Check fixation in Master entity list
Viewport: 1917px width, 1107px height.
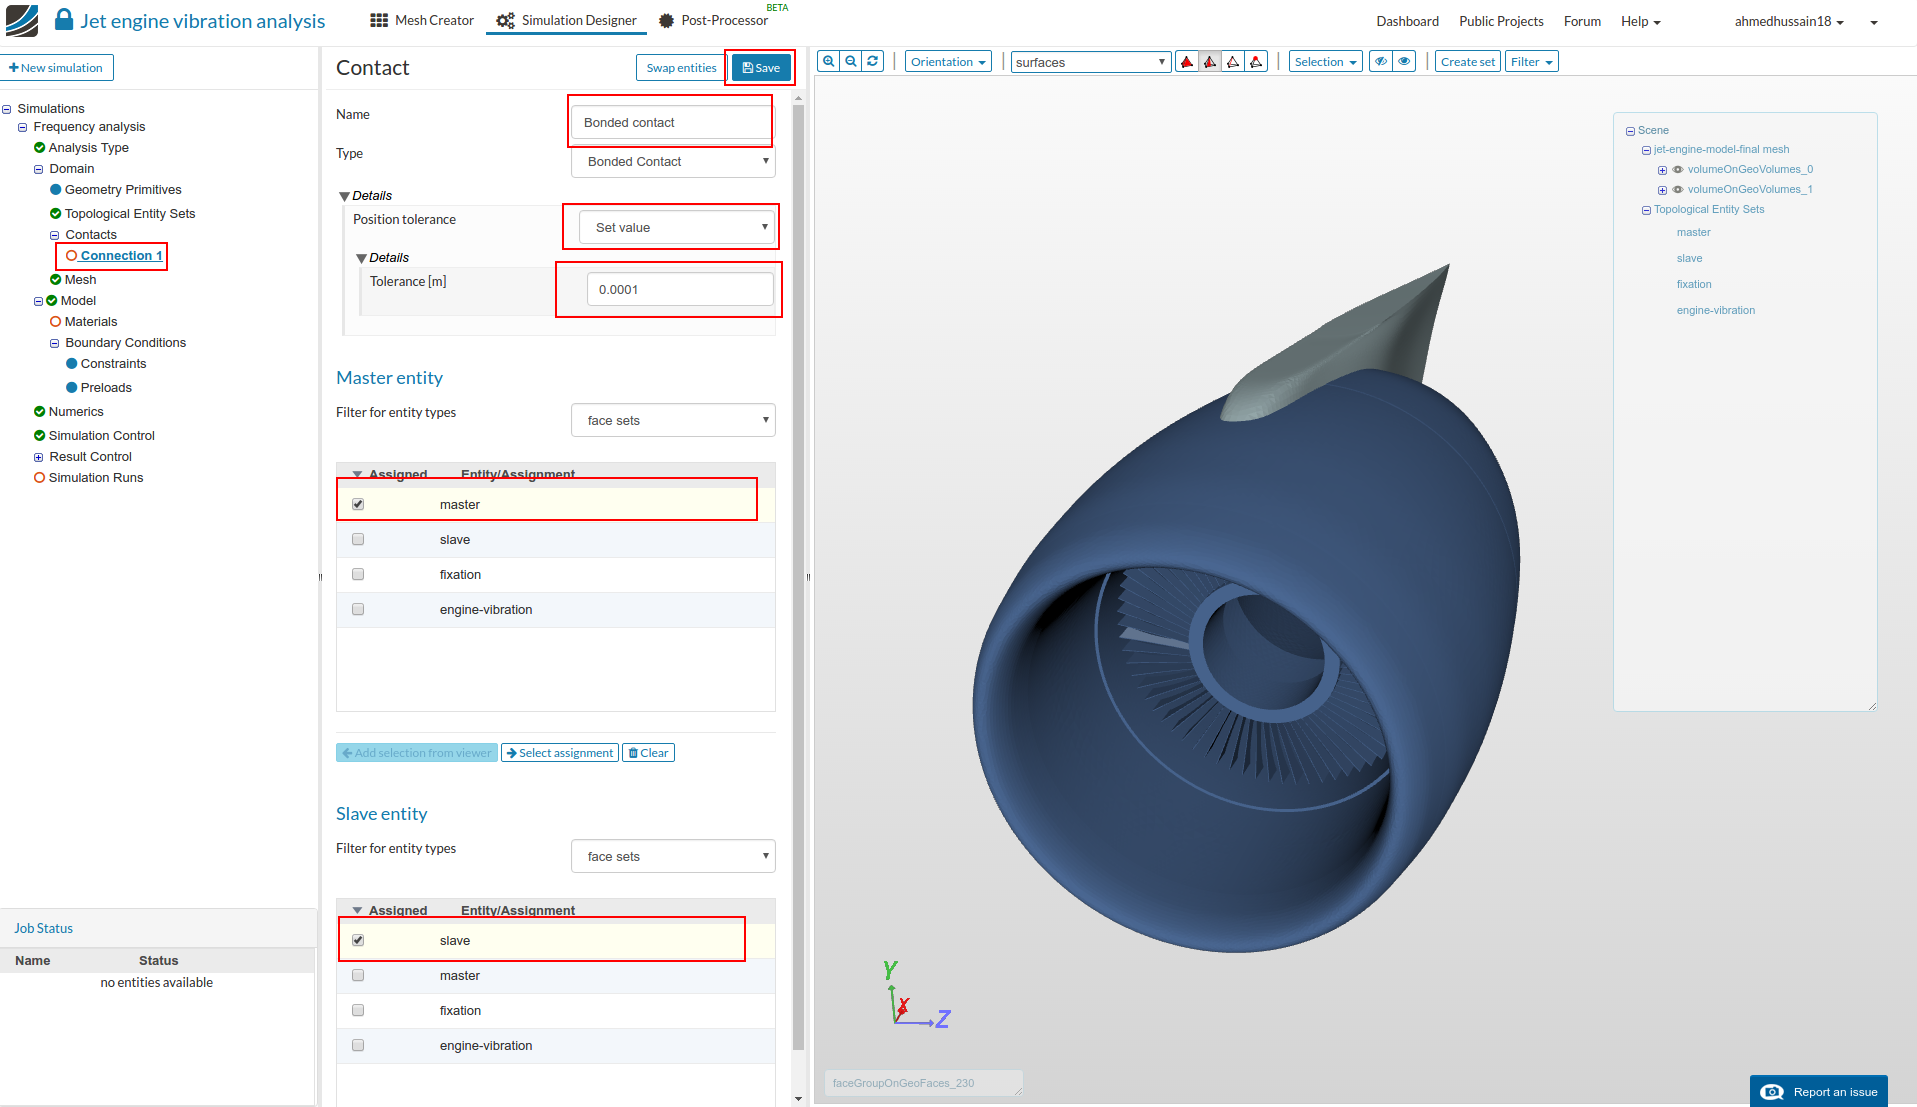(358, 575)
